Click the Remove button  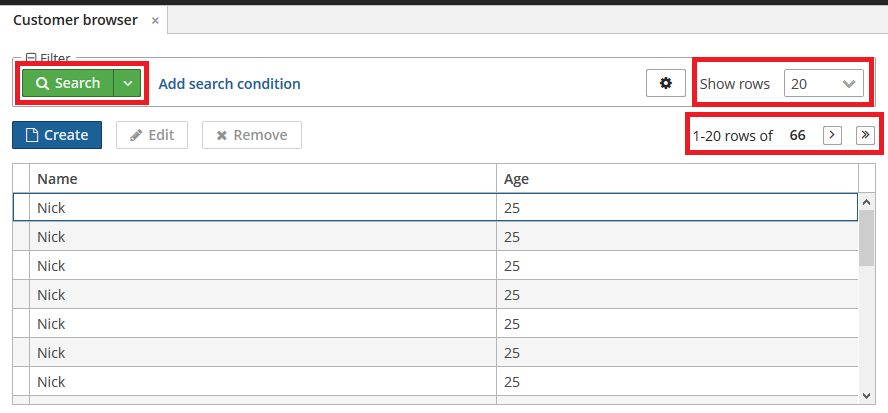click(252, 135)
